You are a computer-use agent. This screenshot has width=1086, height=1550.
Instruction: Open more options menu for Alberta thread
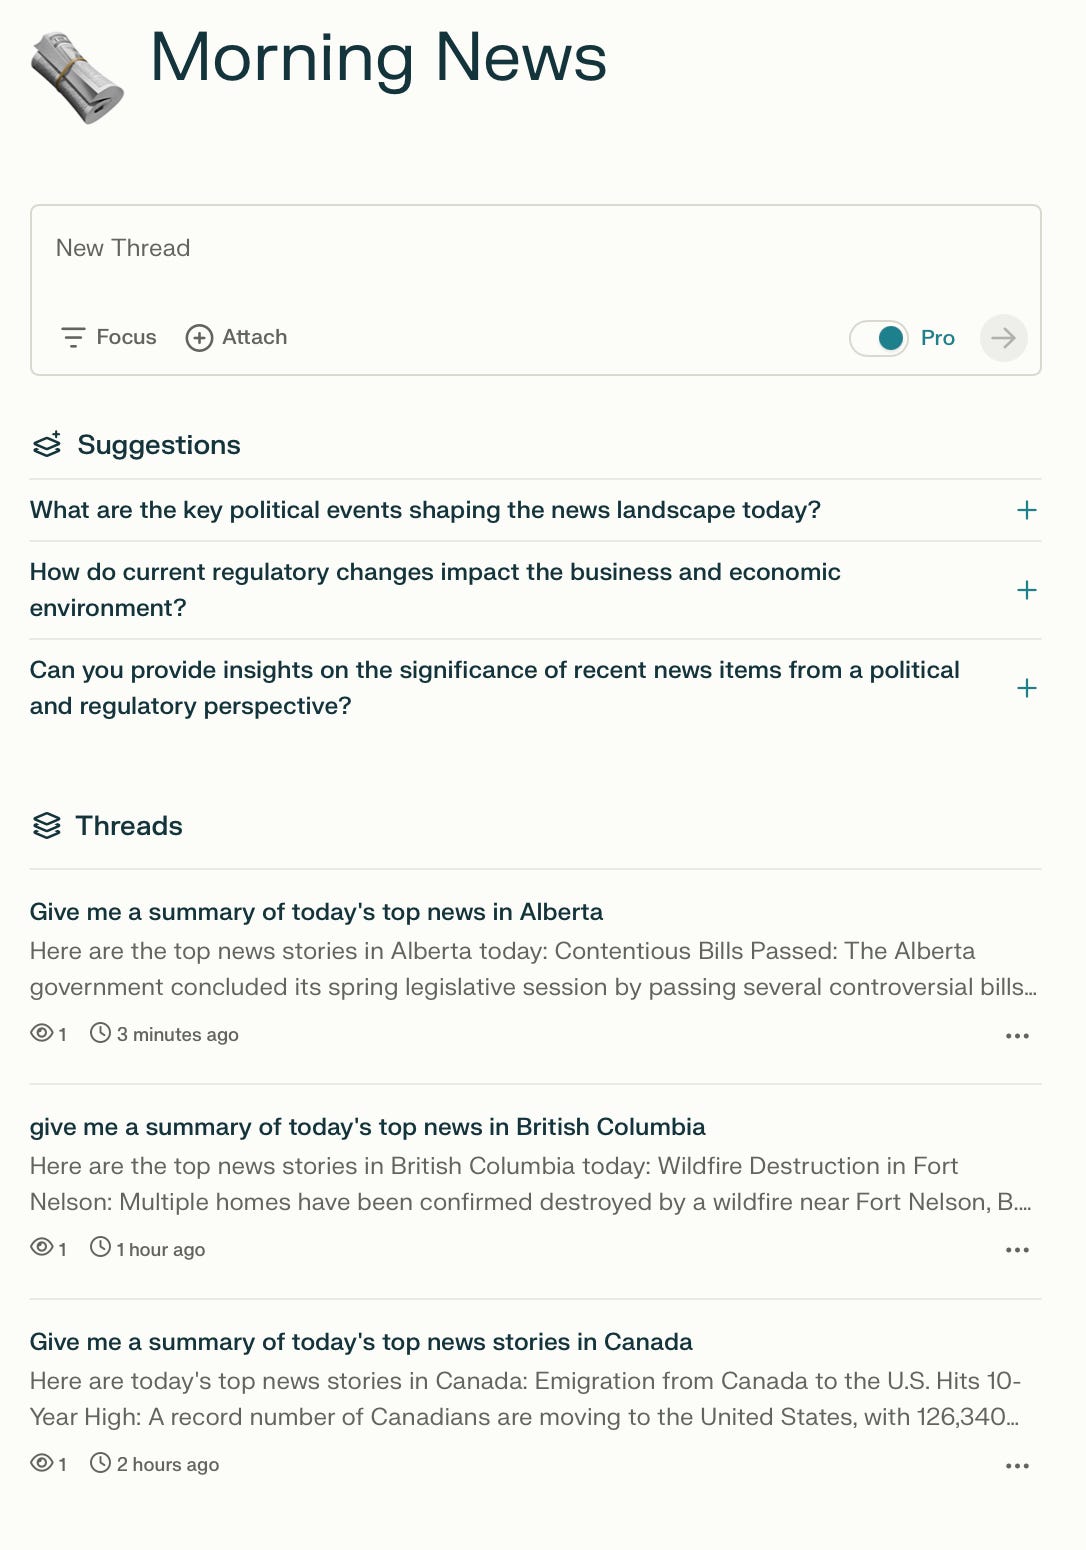[1017, 1036]
